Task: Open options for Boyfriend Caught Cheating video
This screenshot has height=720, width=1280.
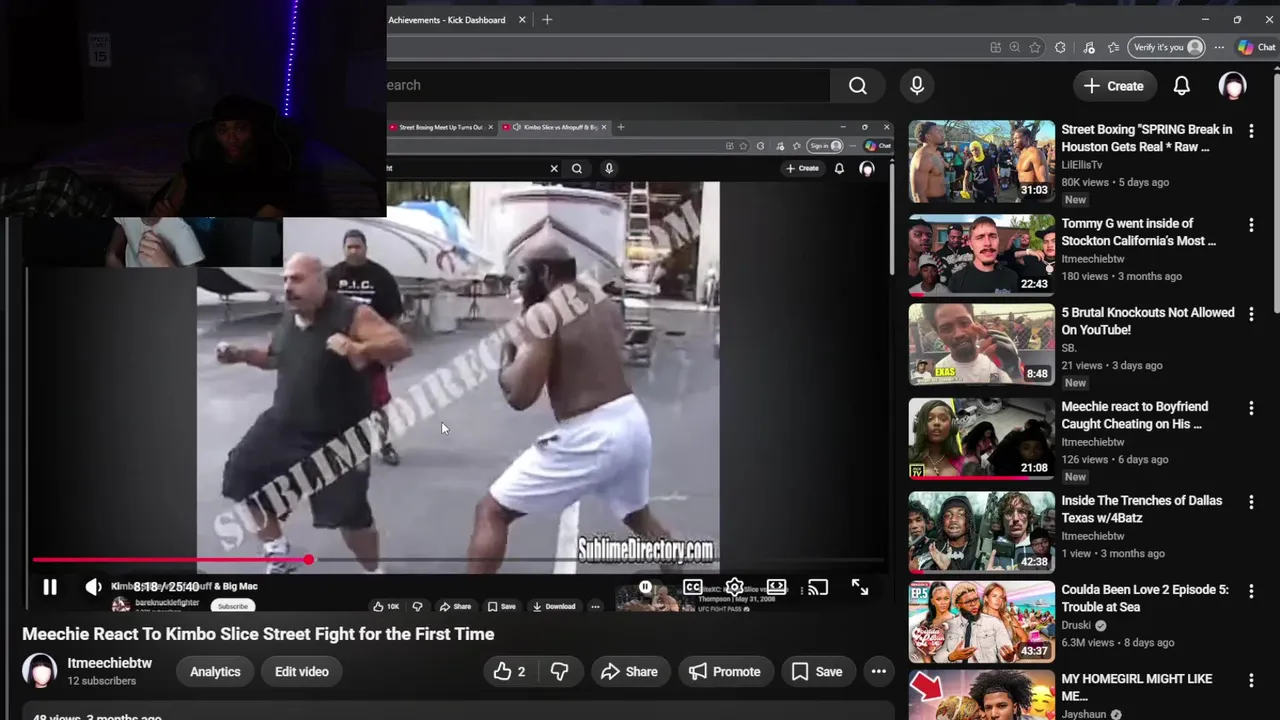Action: [1251, 408]
